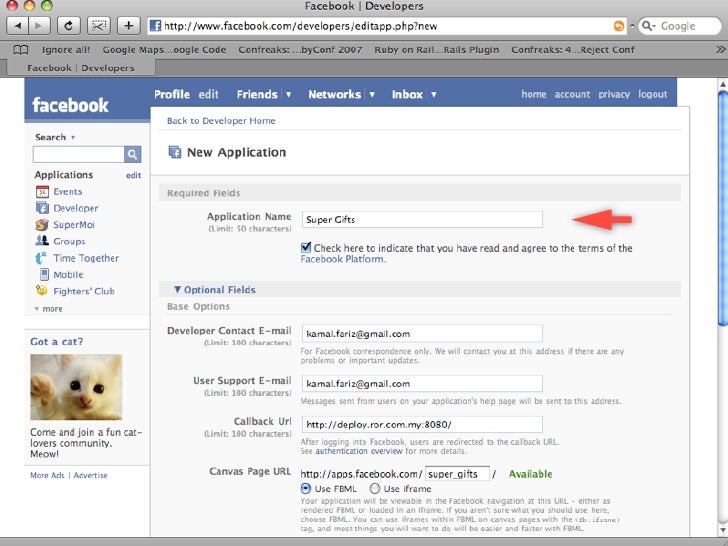The height and width of the screenshot is (546, 728).
Task: Click the scrollbar down arrow
Action: coord(722,530)
